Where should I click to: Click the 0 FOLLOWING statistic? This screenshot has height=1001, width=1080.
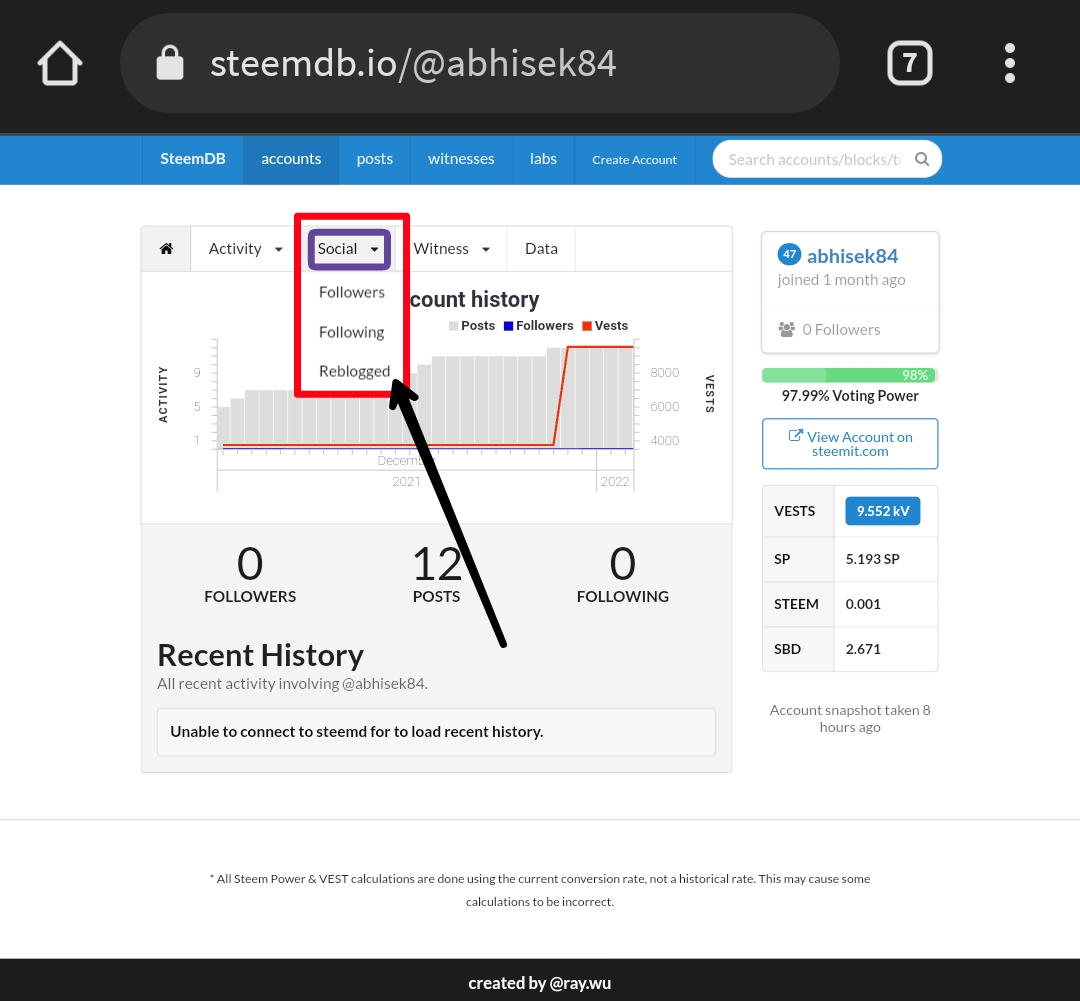point(623,574)
